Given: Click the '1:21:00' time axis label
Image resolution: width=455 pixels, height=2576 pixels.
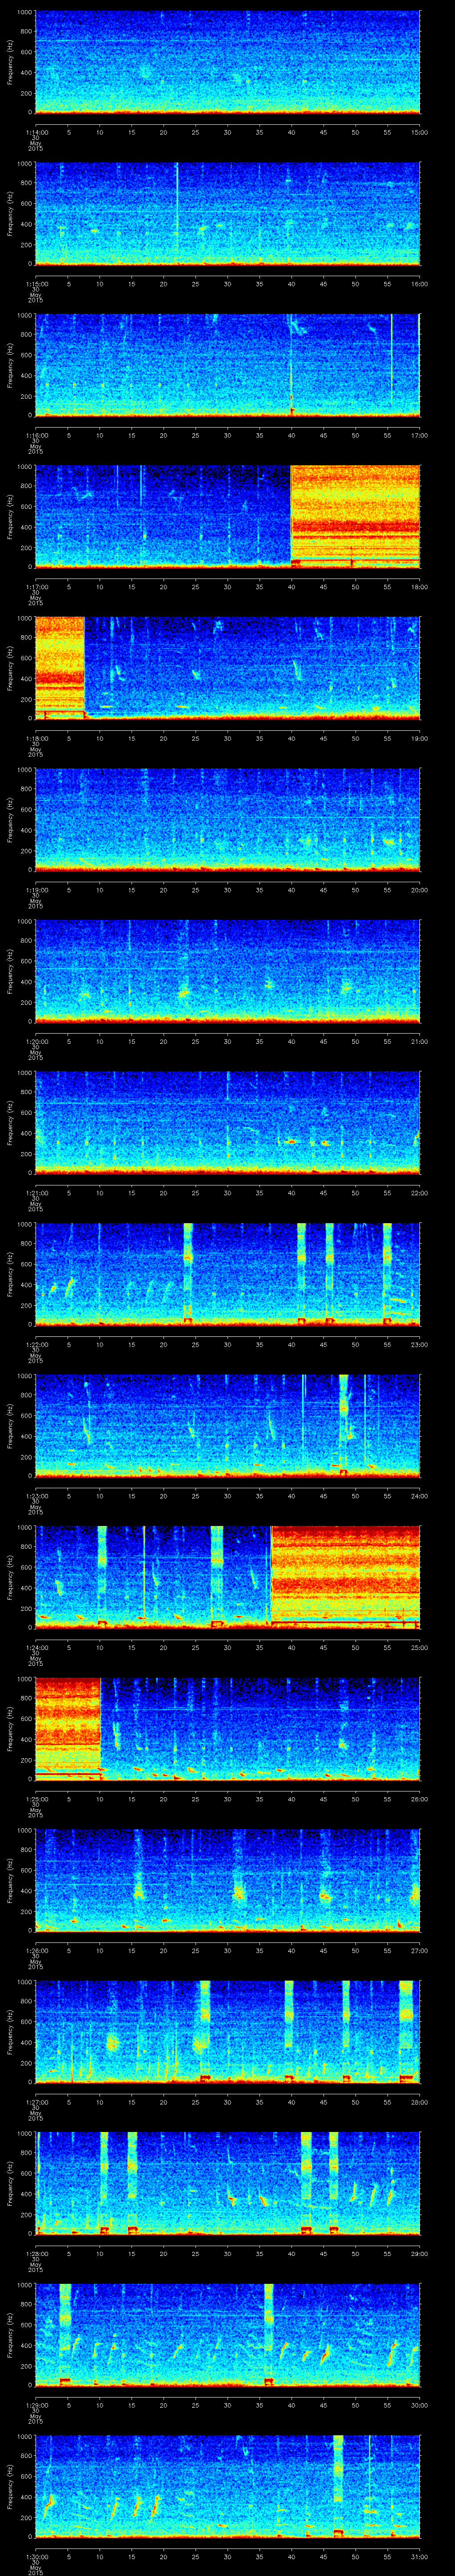Looking at the screenshot, I should (x=36, y=1193).
